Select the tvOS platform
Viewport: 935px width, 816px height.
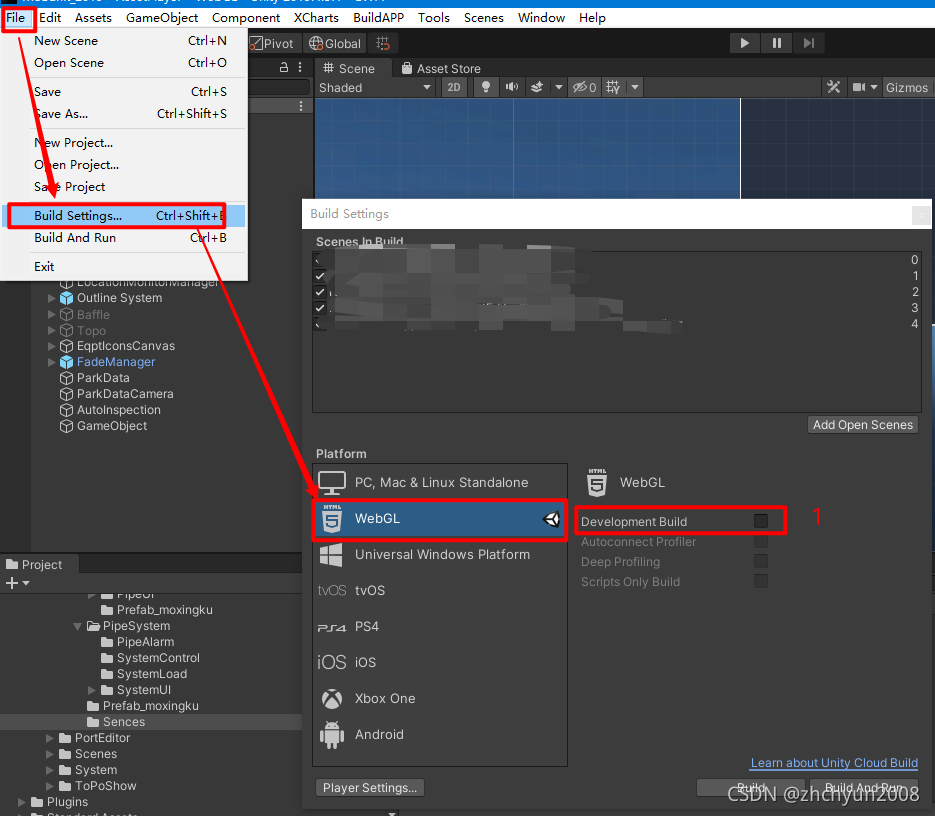[440, 591]
